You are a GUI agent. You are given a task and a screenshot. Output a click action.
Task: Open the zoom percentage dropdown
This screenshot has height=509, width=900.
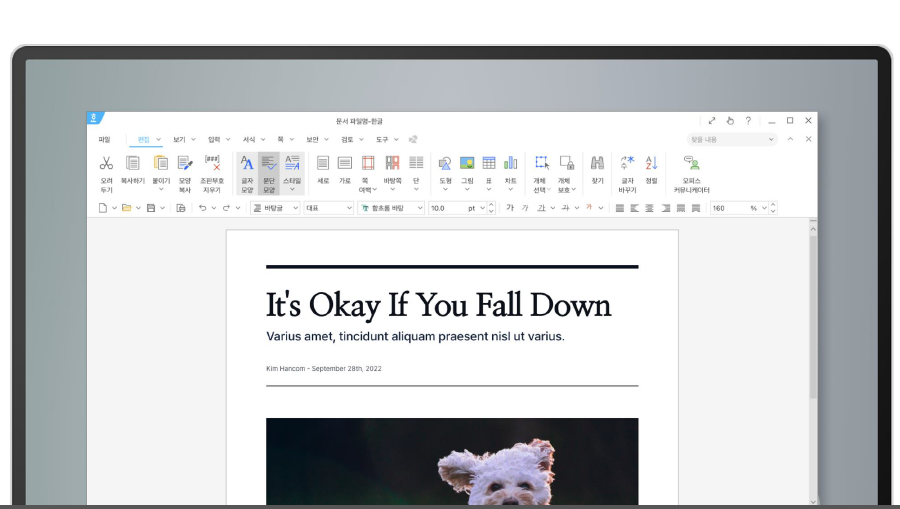pos(764,208)
